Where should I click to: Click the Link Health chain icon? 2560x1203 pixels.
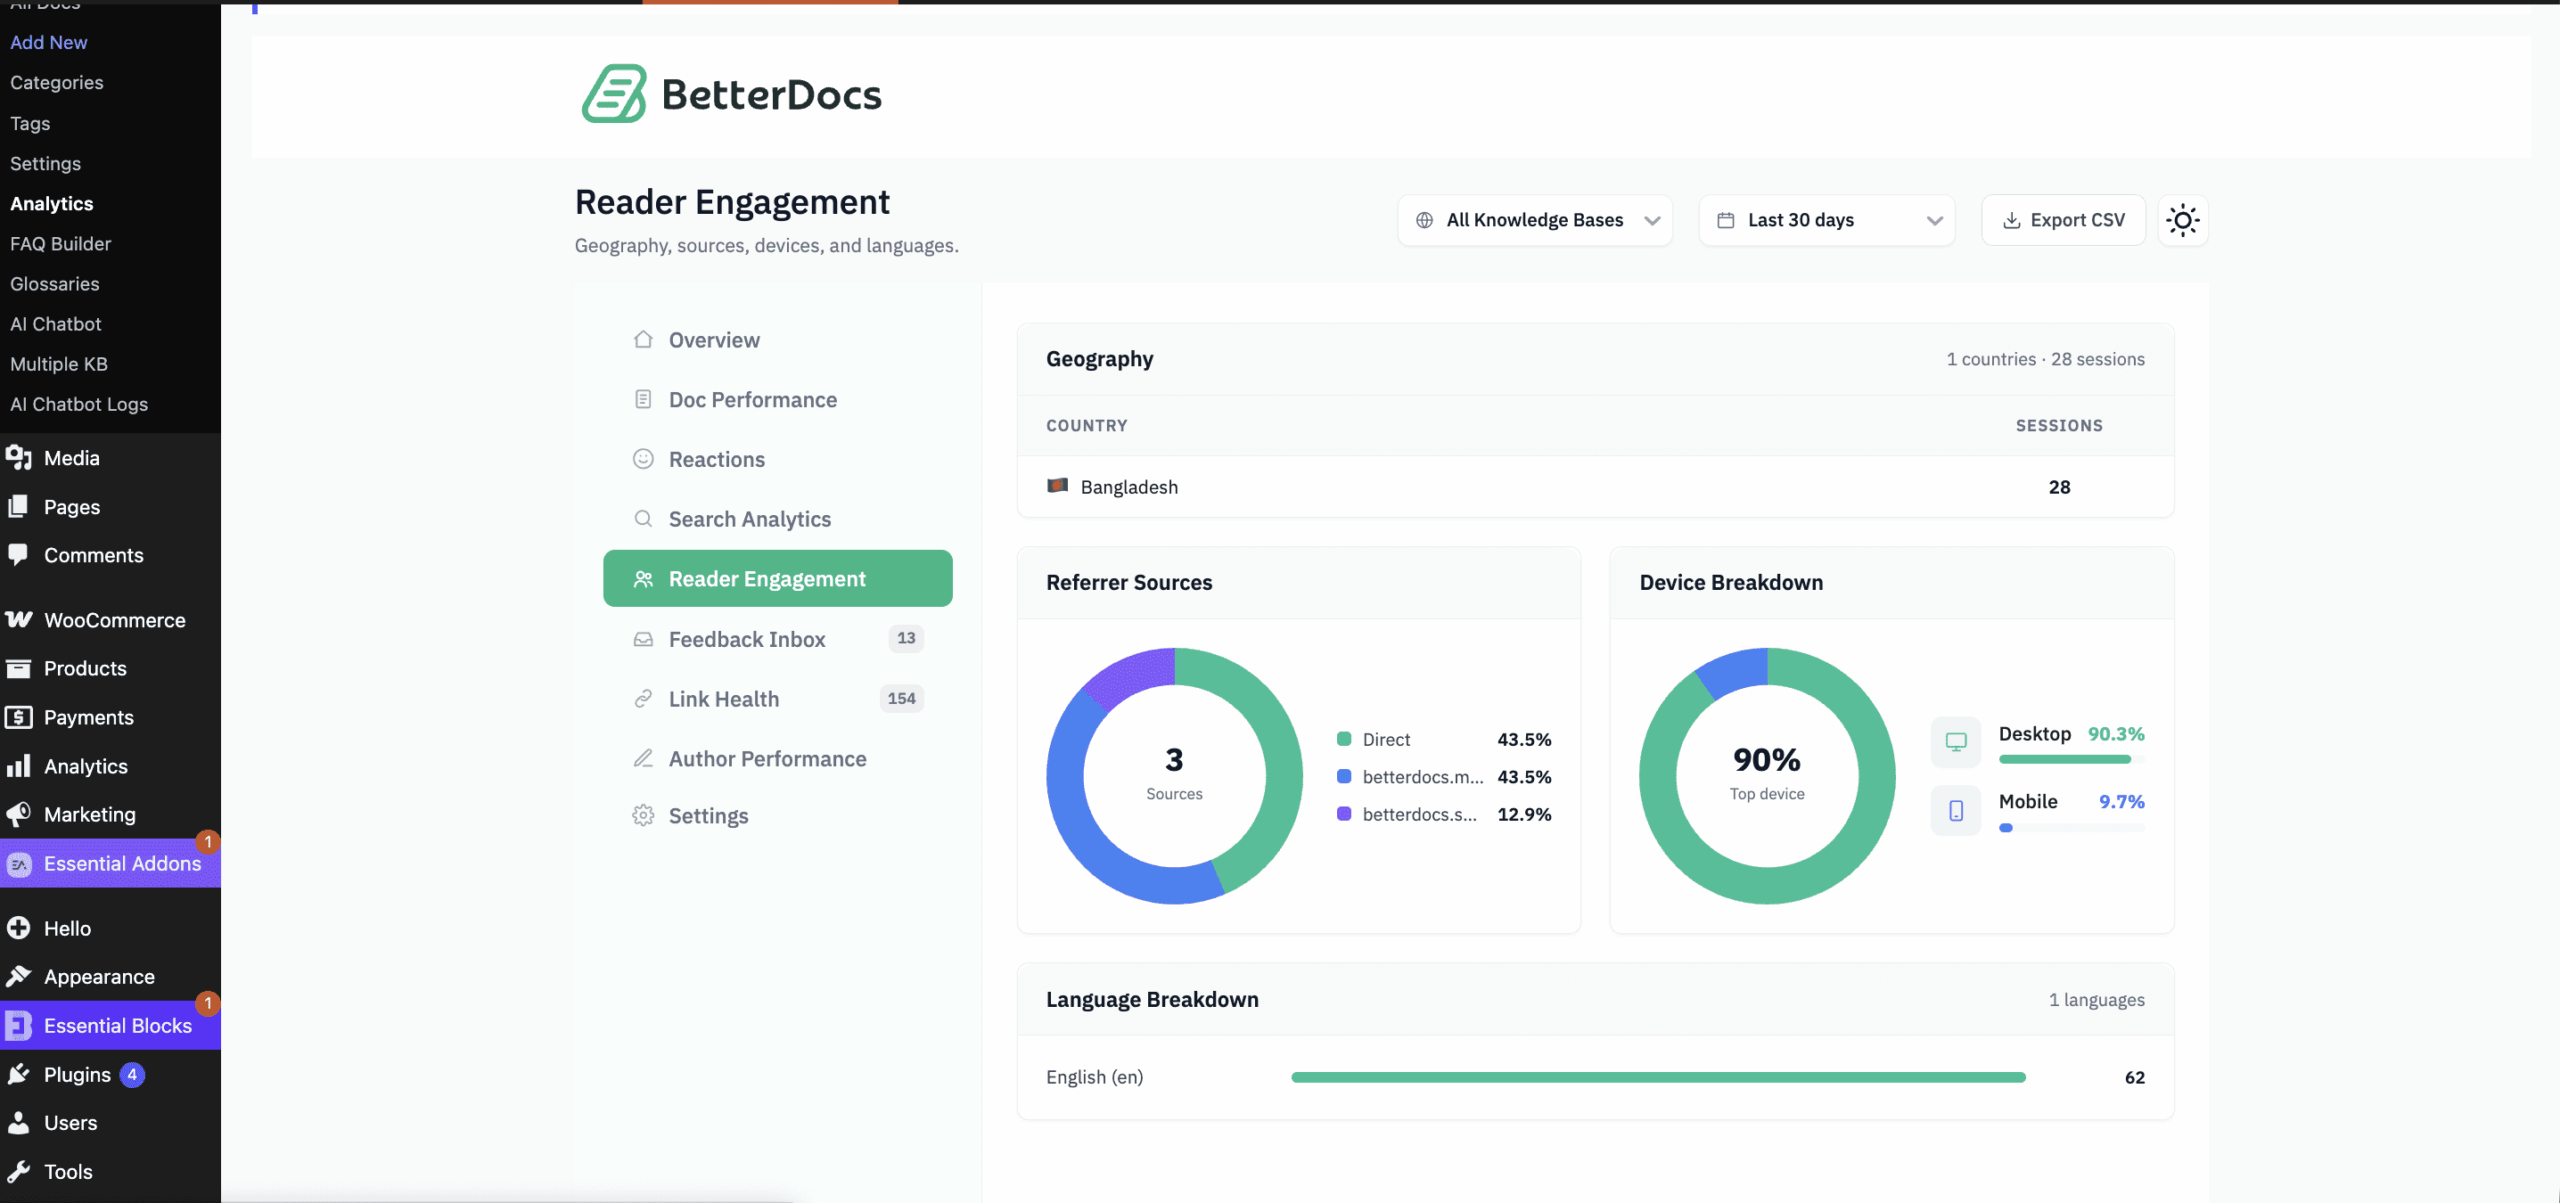coord(643,699)
